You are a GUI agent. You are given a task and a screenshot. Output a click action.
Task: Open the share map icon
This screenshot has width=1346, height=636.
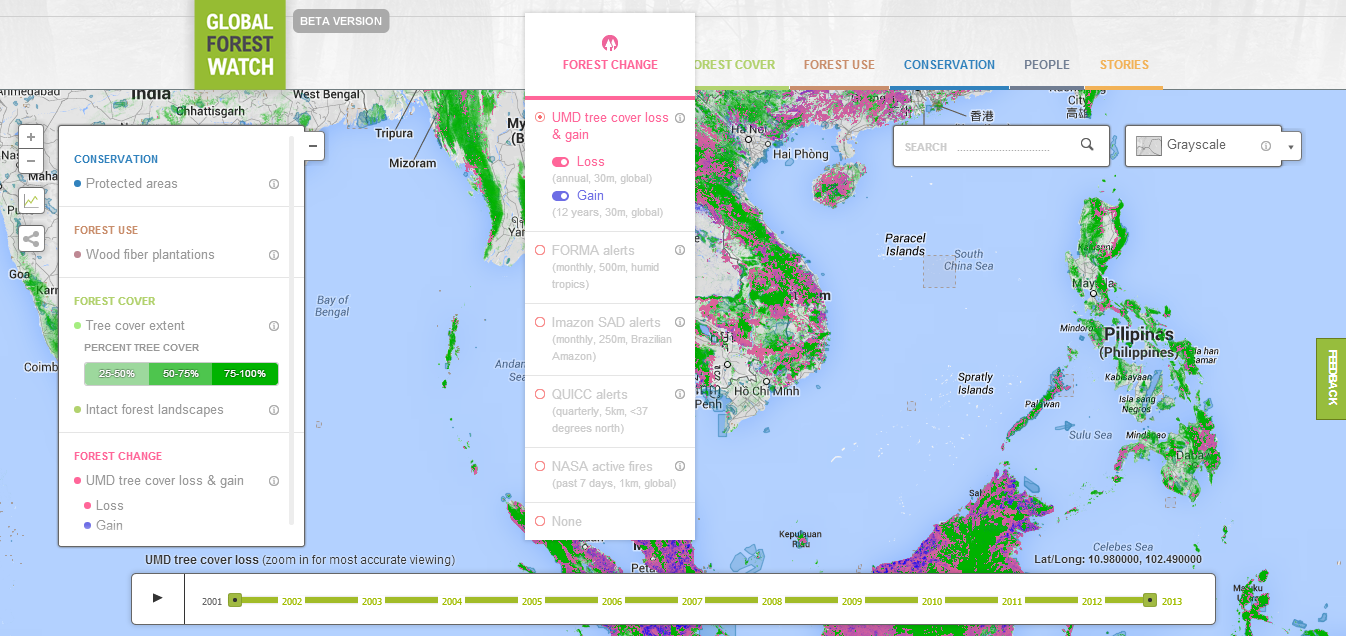click(31, 239)
